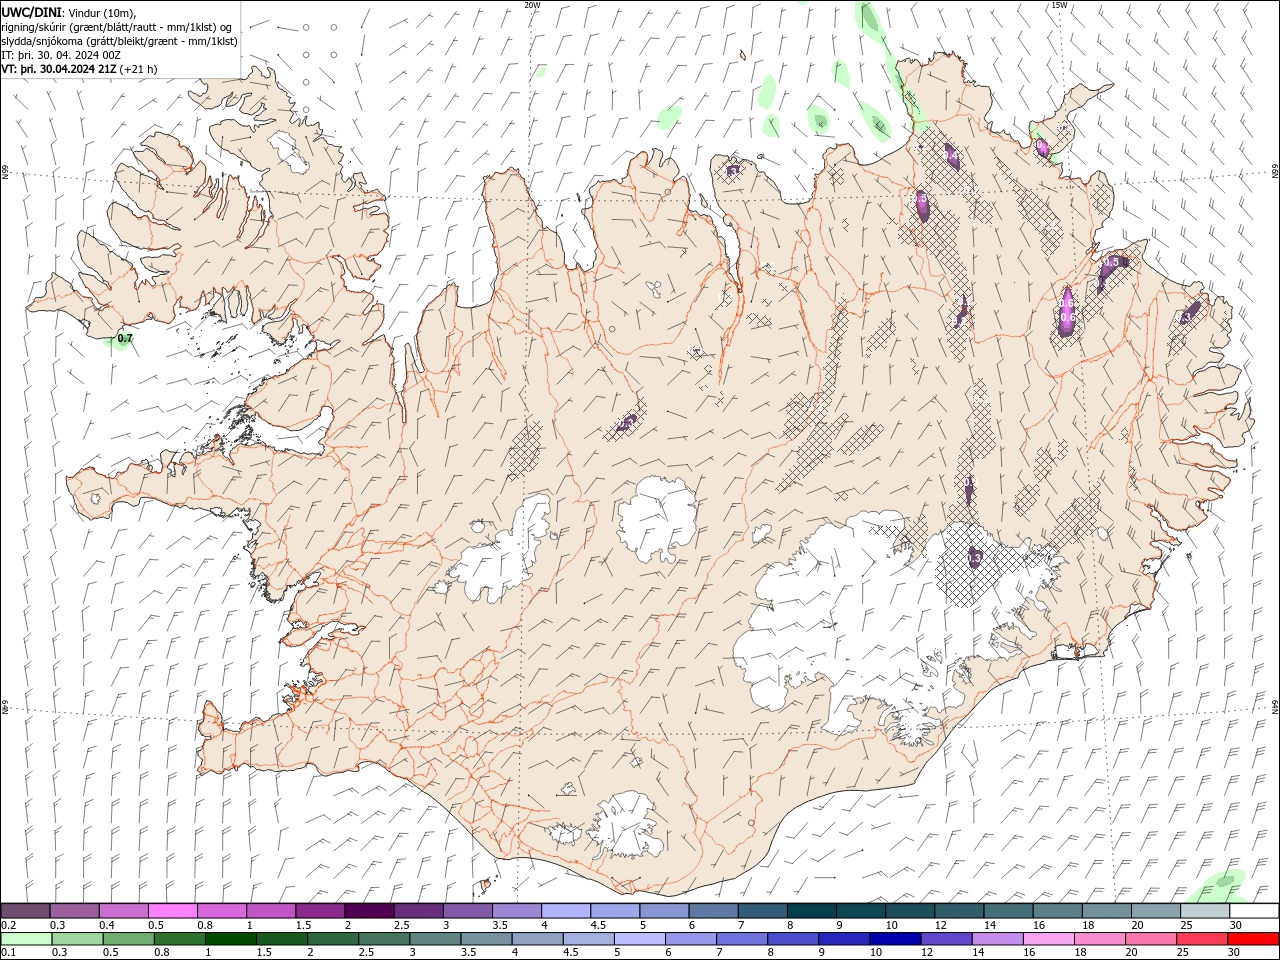
Task: Click the 0.6 snowfall value in east Iceland
Action: 1067,318
